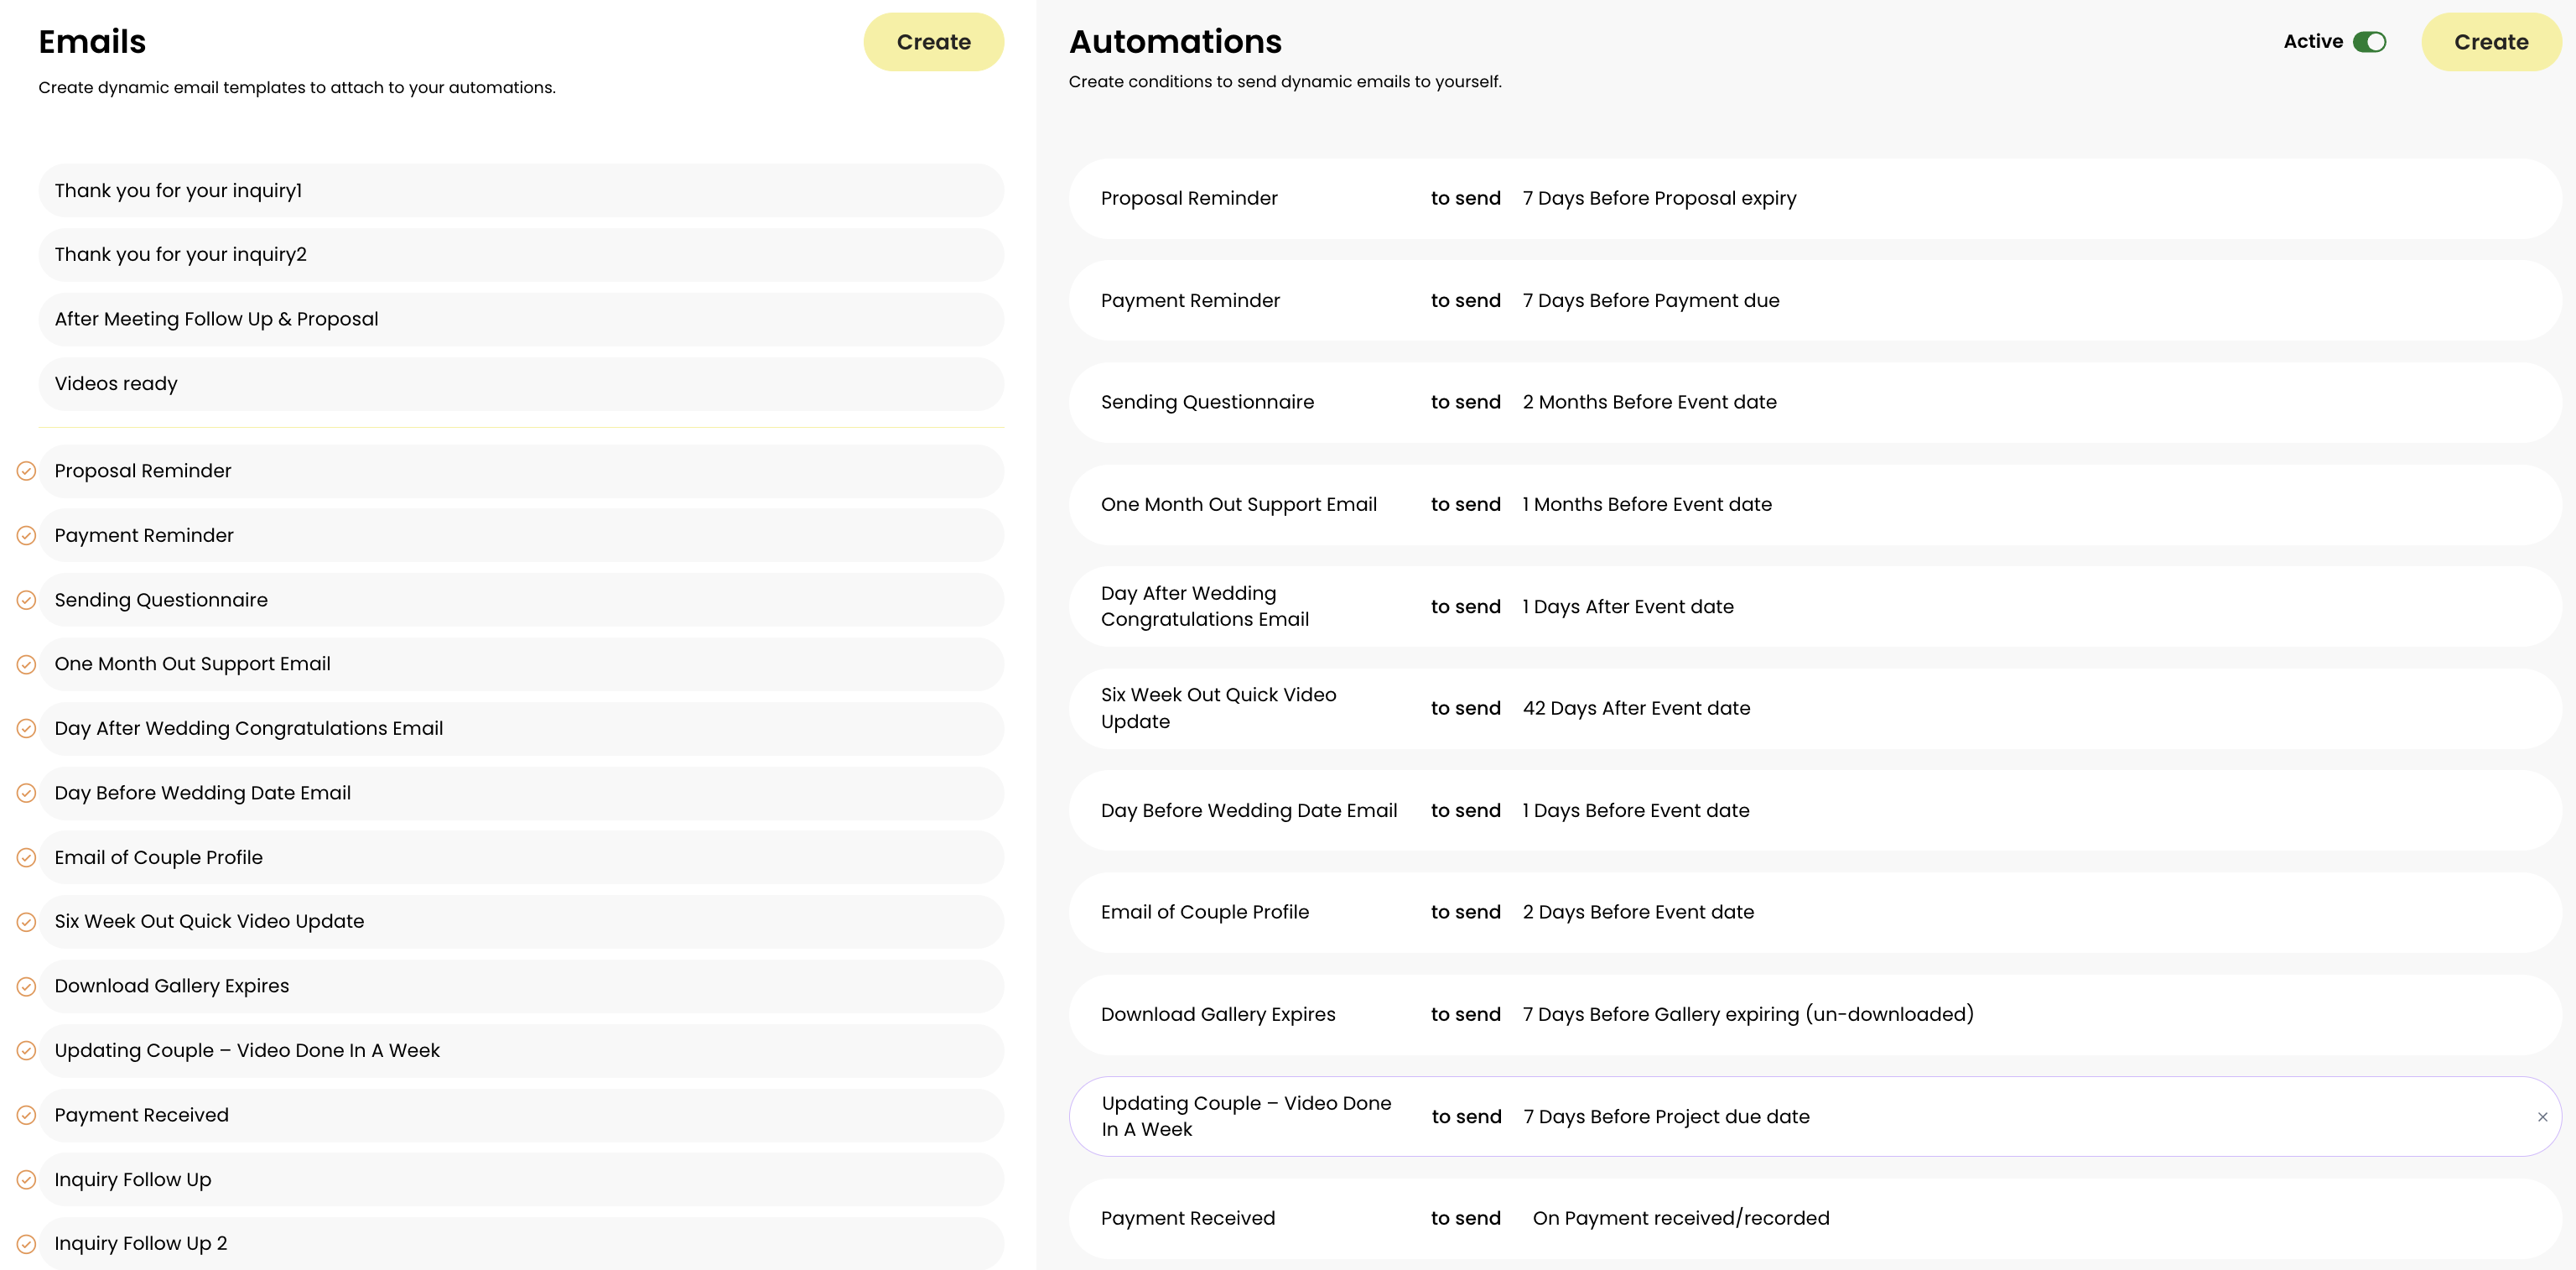
Task: Click check icon beside Six Week Out Quick Video Update
Action: pos(27,922)
